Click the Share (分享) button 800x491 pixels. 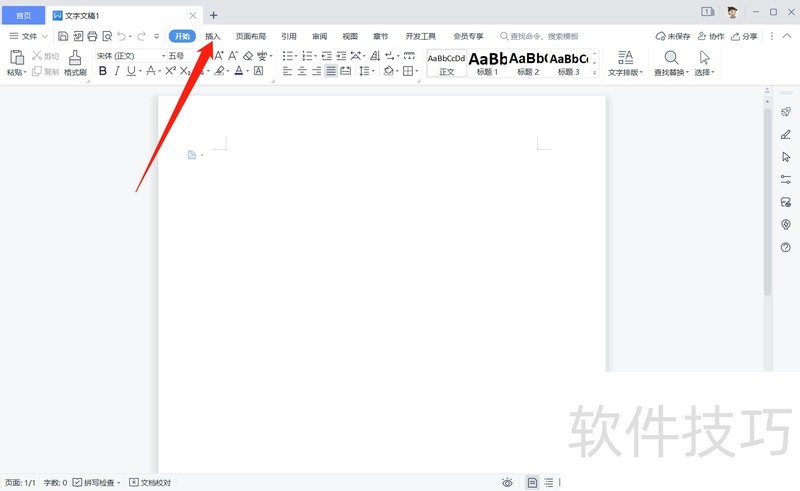pyautogui.click(x=744, y=36)
